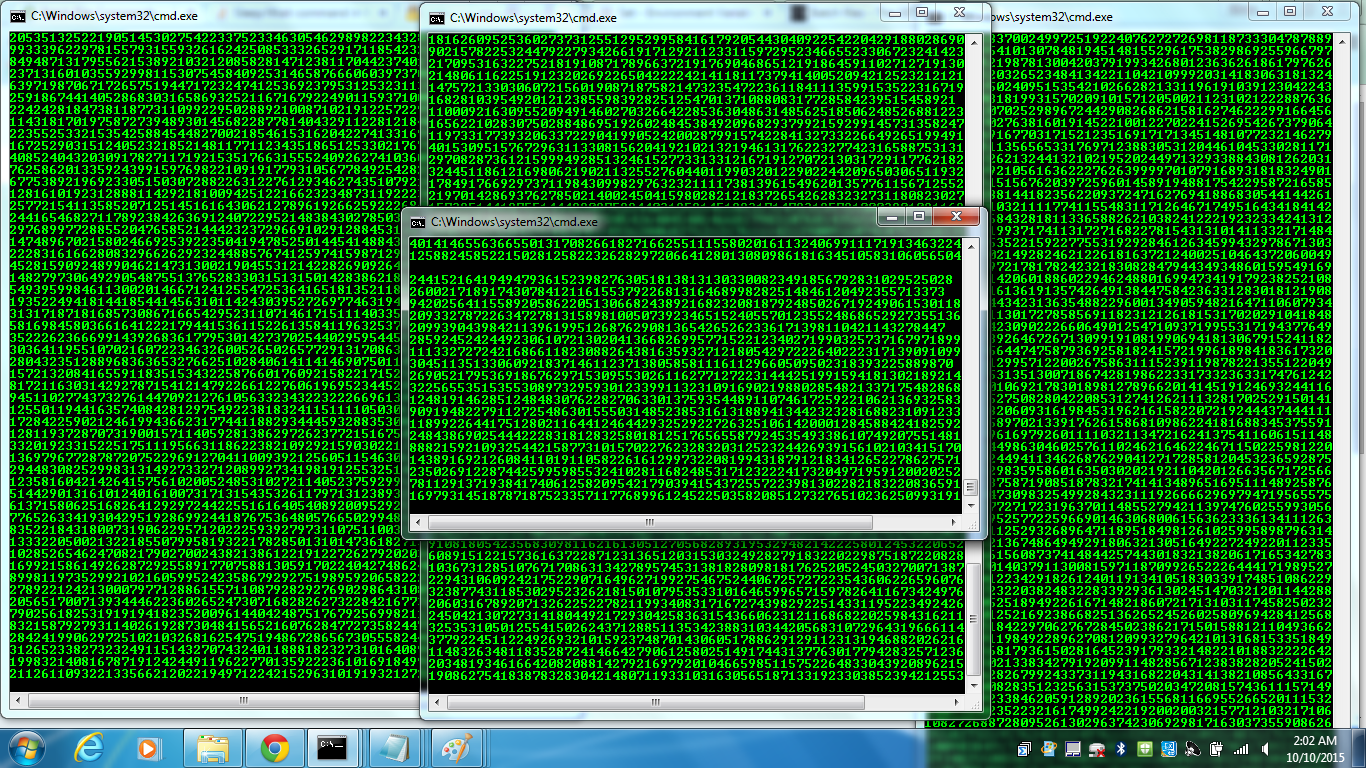1366x768 pixels.
Task: Open the calendar by clicking the tray clock
Action: [1315, 750]
